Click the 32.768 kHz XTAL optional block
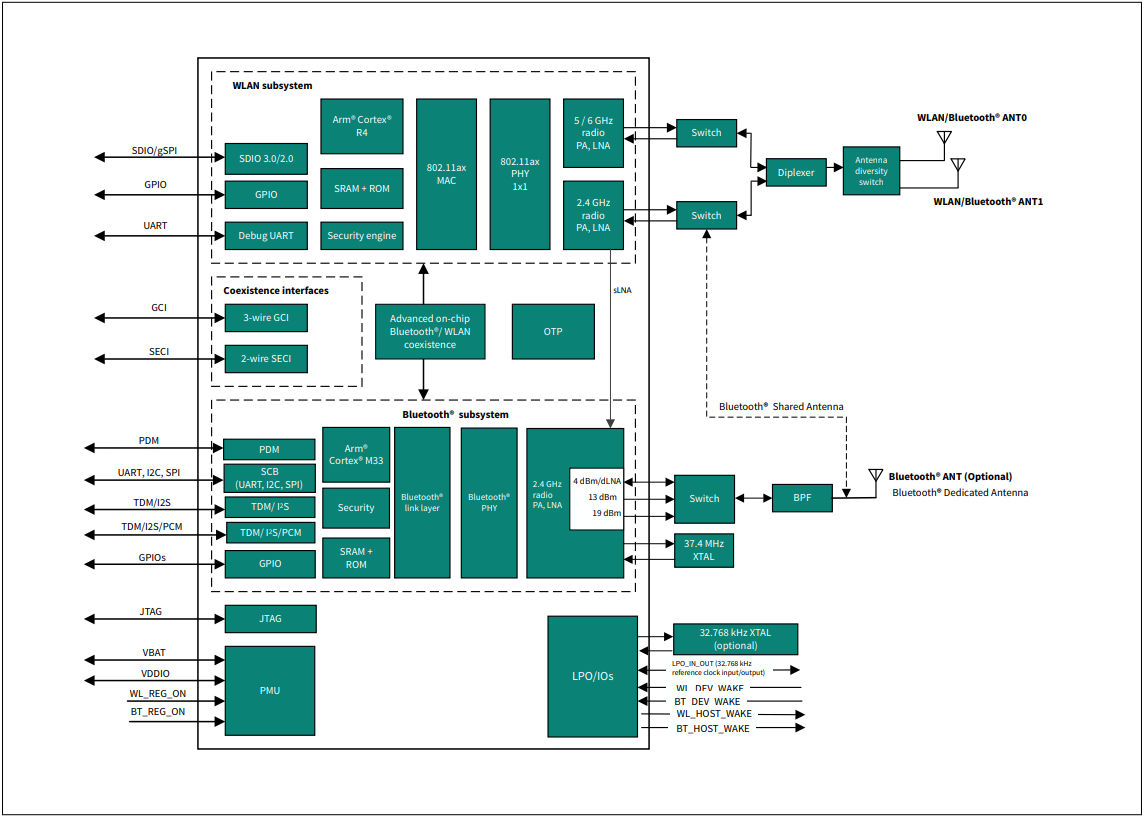This screenshot has height=816, width=1144. coord(737,637)
